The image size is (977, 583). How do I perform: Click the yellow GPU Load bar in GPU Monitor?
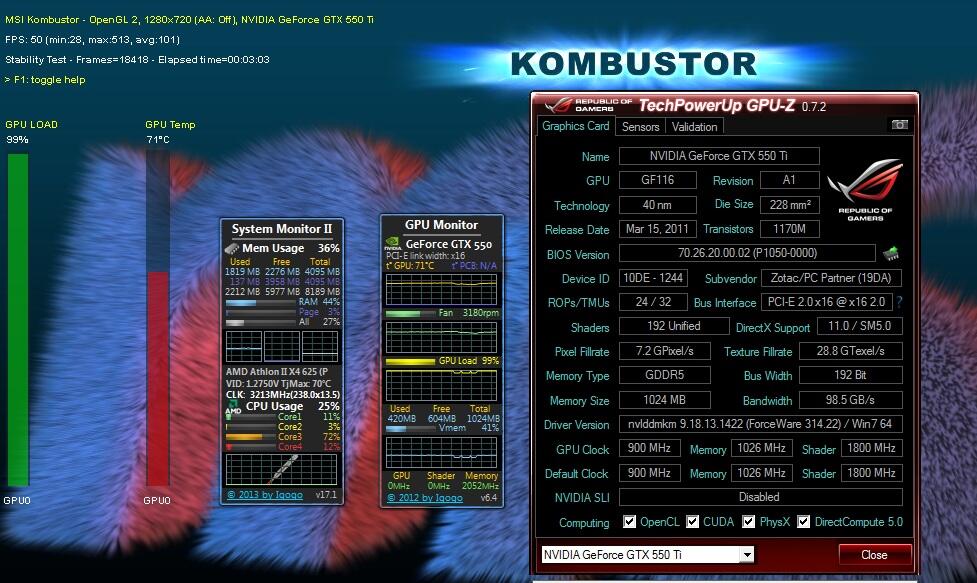pyautogui.click(x=411, y=361)
